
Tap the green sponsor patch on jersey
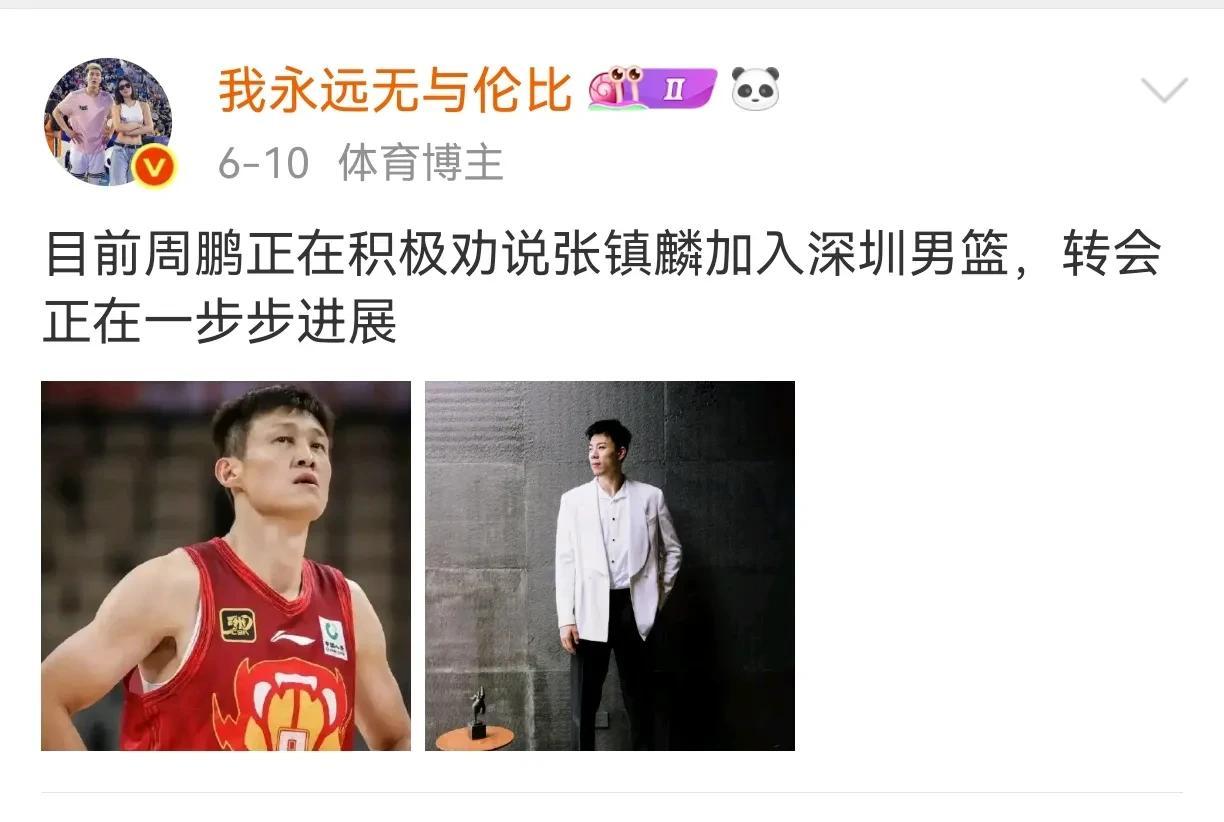click(333, 637)
